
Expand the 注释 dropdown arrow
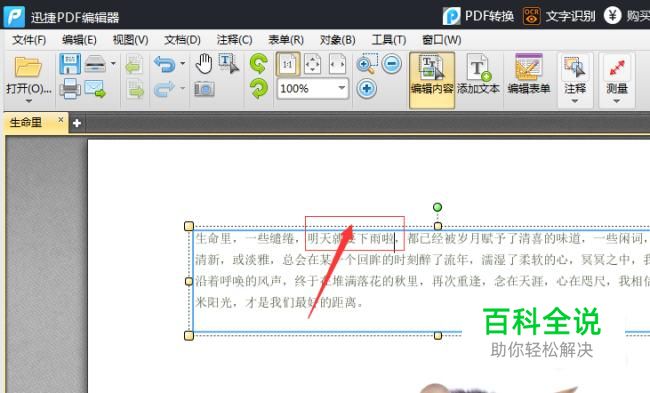click(x=575, y=101)
